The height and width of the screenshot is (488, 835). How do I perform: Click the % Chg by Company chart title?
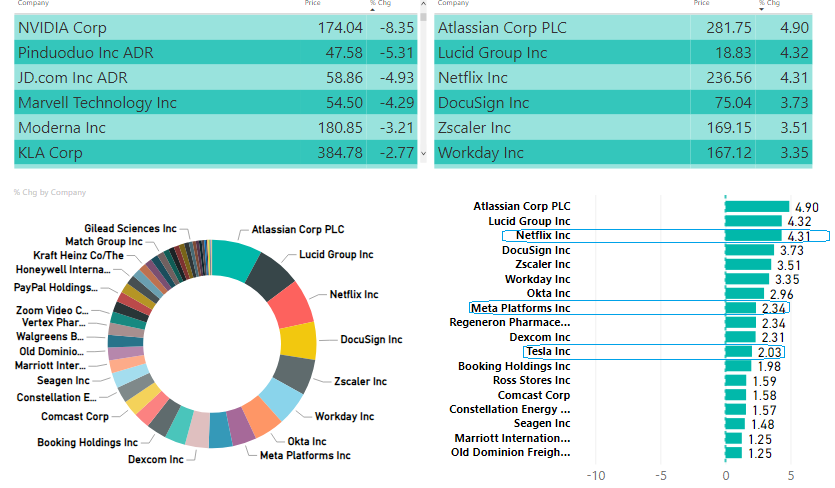(50, 192)
